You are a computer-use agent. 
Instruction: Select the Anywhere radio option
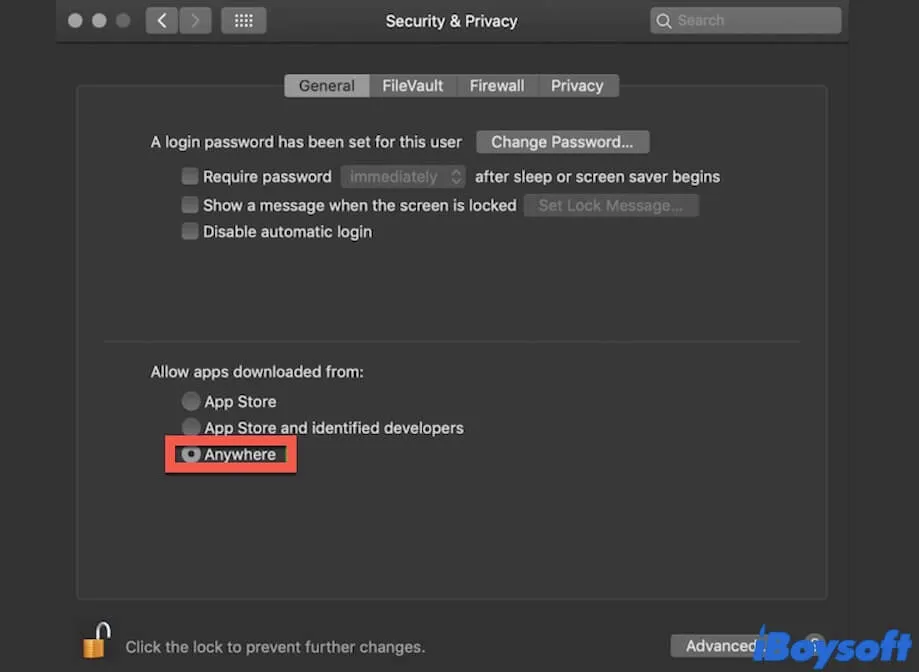[x=191, y=455]
